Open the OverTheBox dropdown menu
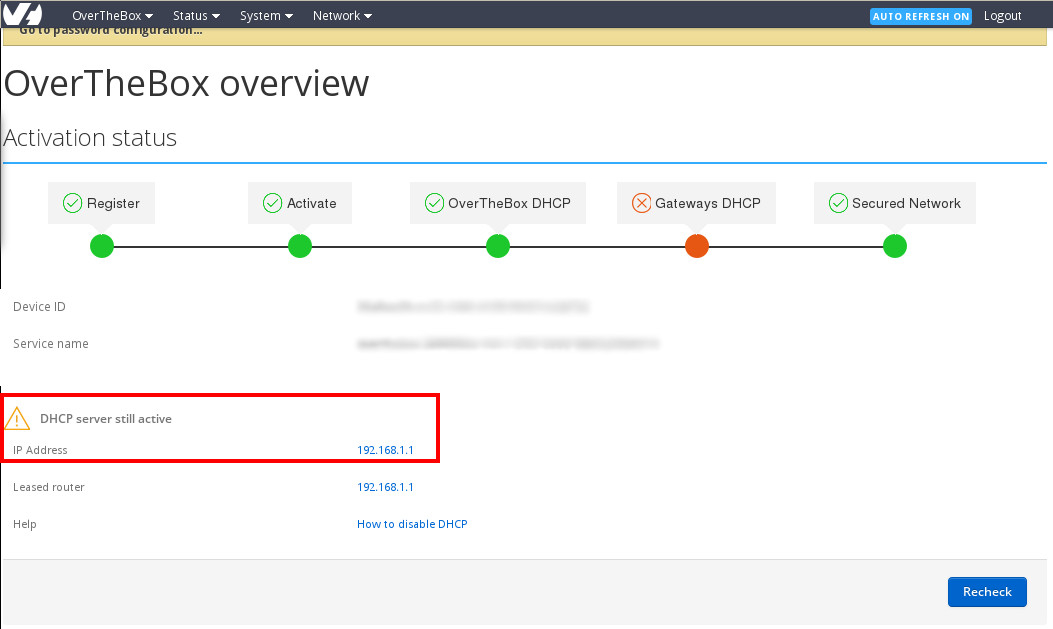 pyautogui.click(x=112, y=16)
